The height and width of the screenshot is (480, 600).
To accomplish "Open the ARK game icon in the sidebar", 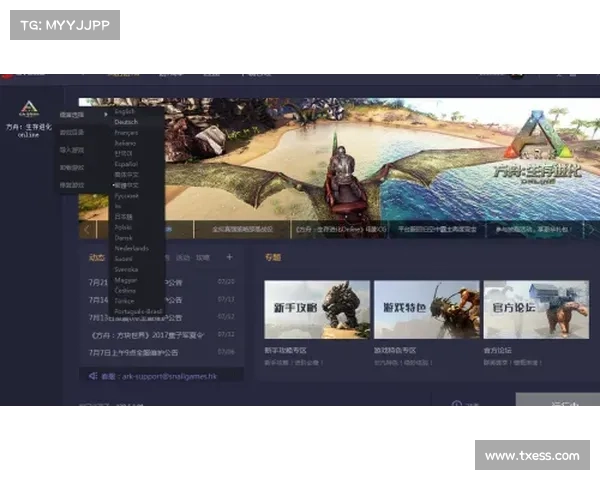I will pyautogui.click(x=29, y=109).
